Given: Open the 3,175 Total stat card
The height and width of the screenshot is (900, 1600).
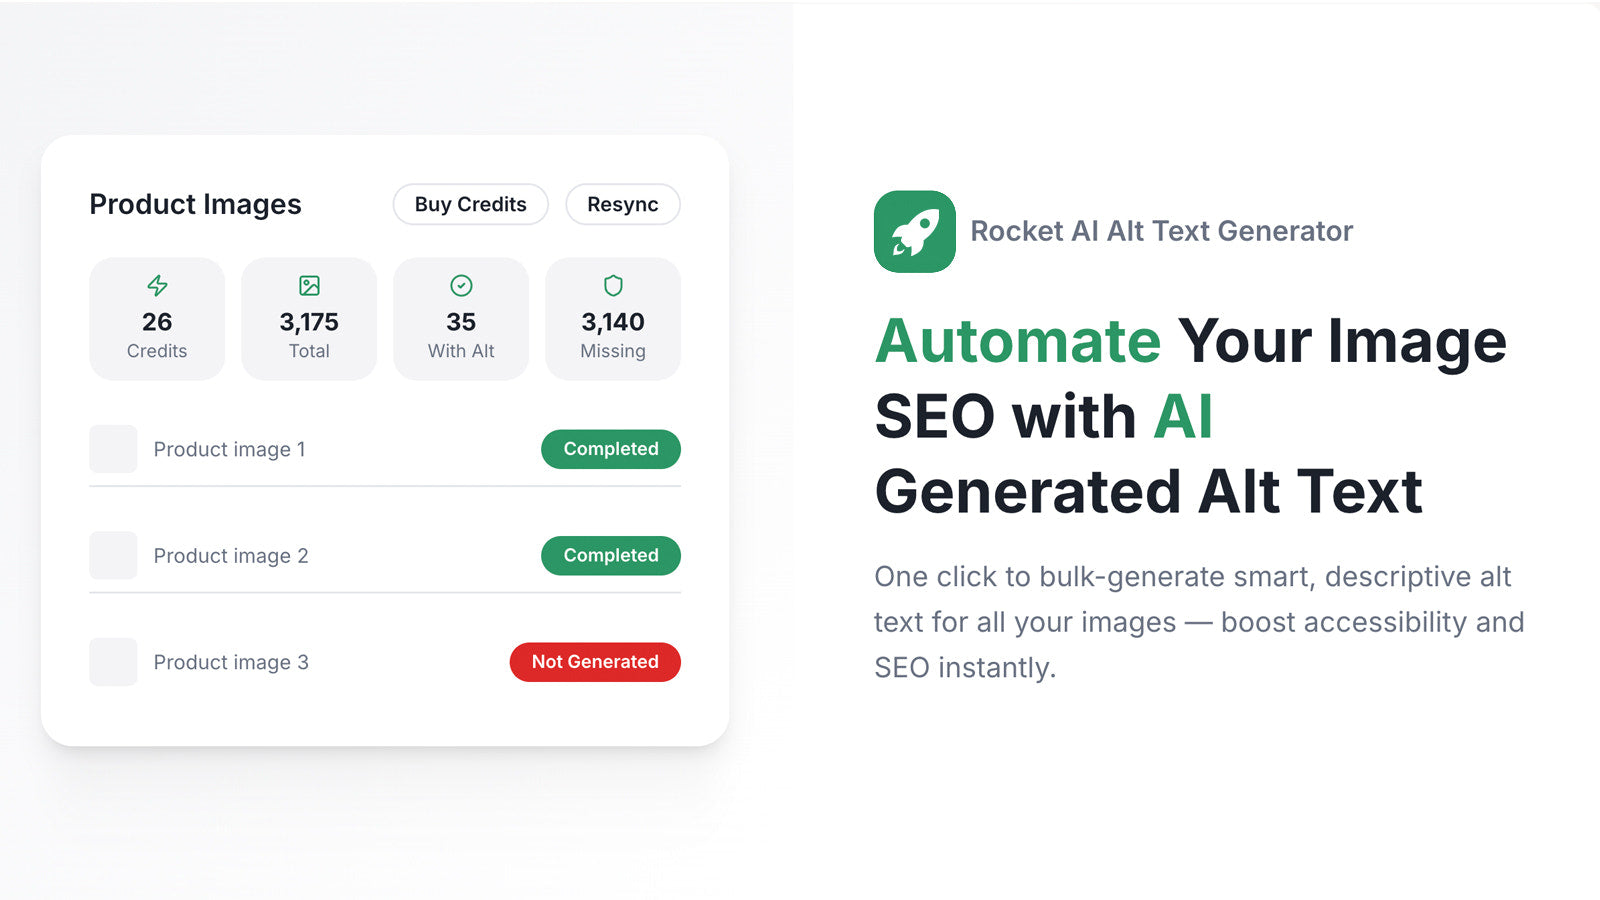Looking at the screenshot, I should pos(309,319).
